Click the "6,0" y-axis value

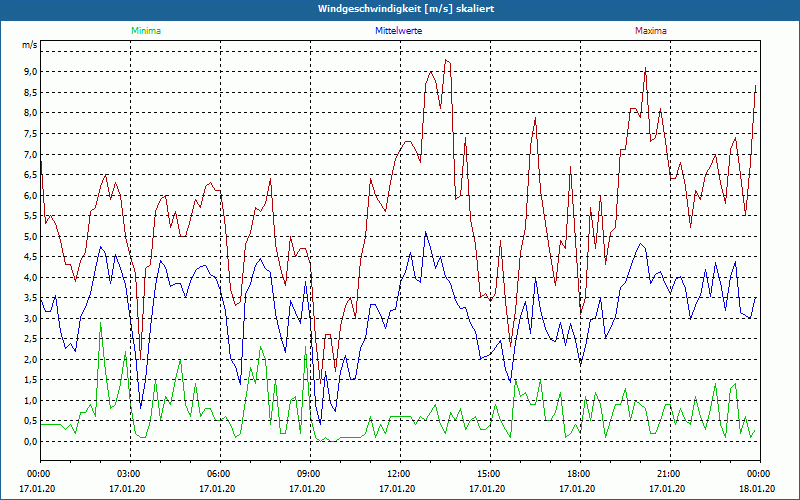coord(31,195)
